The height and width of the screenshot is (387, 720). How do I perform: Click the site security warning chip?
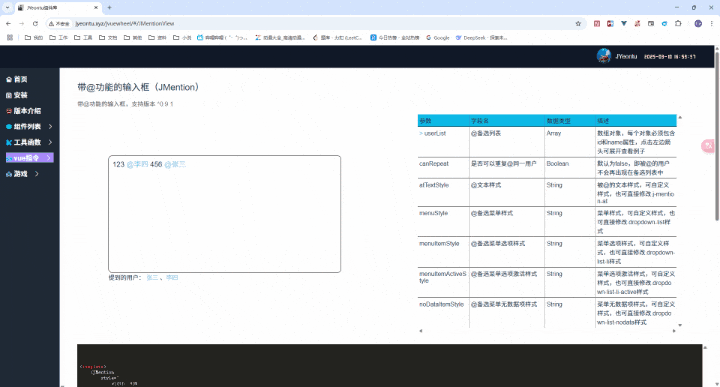(x=60, y=23)
